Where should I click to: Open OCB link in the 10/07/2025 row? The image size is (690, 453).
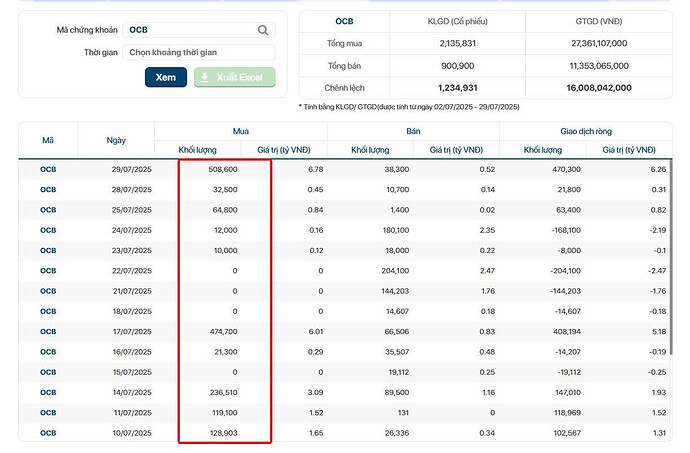tap(48, 432)
